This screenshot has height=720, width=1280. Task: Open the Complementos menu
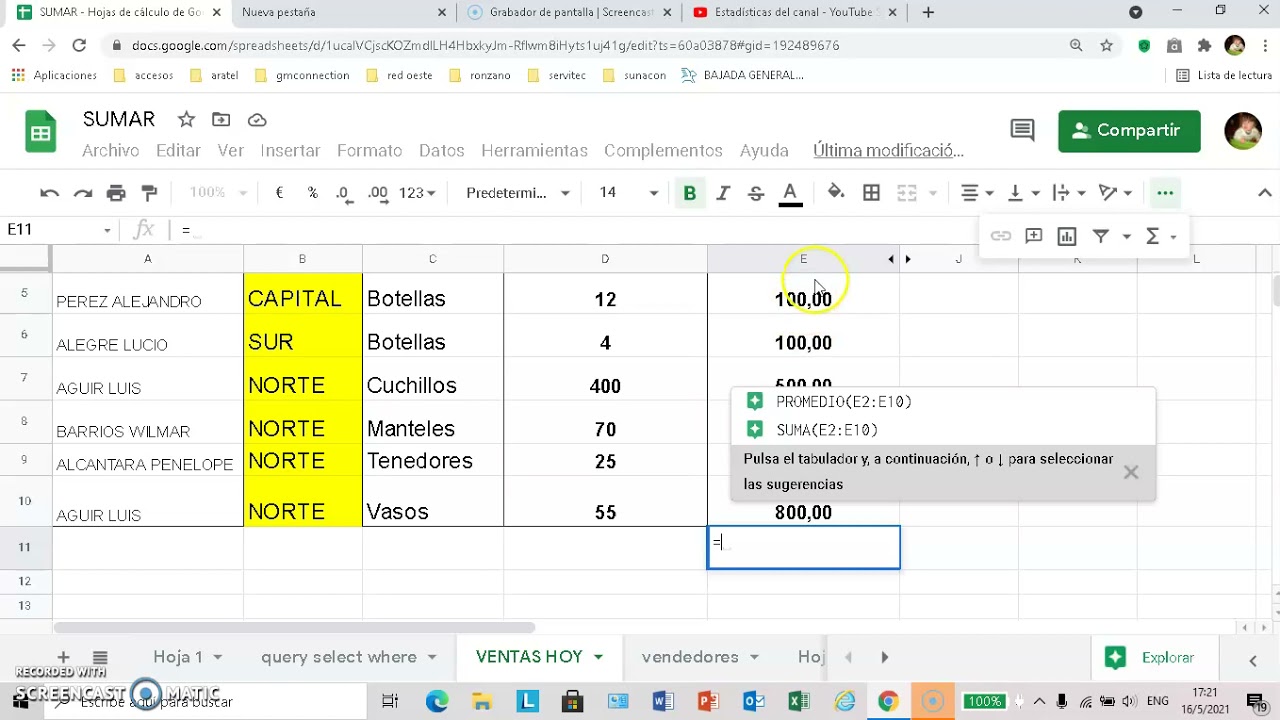(663, 150)
